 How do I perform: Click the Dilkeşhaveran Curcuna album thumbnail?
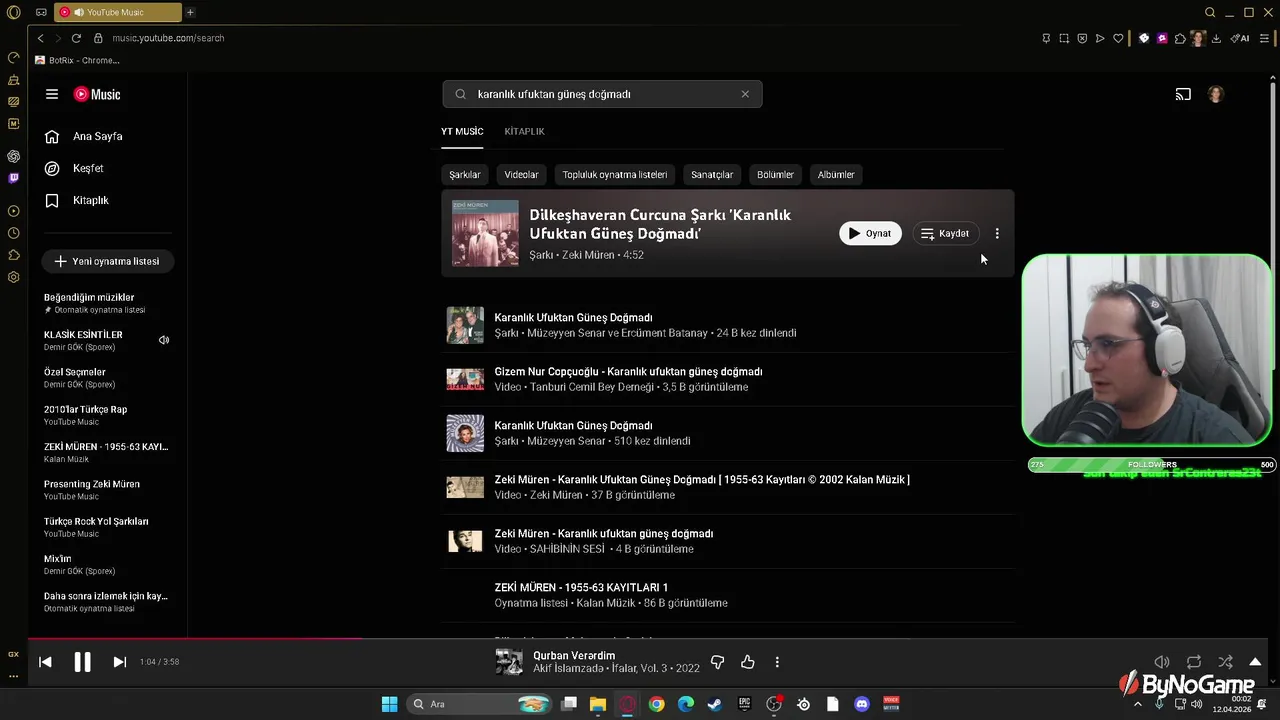coord(485,233)
